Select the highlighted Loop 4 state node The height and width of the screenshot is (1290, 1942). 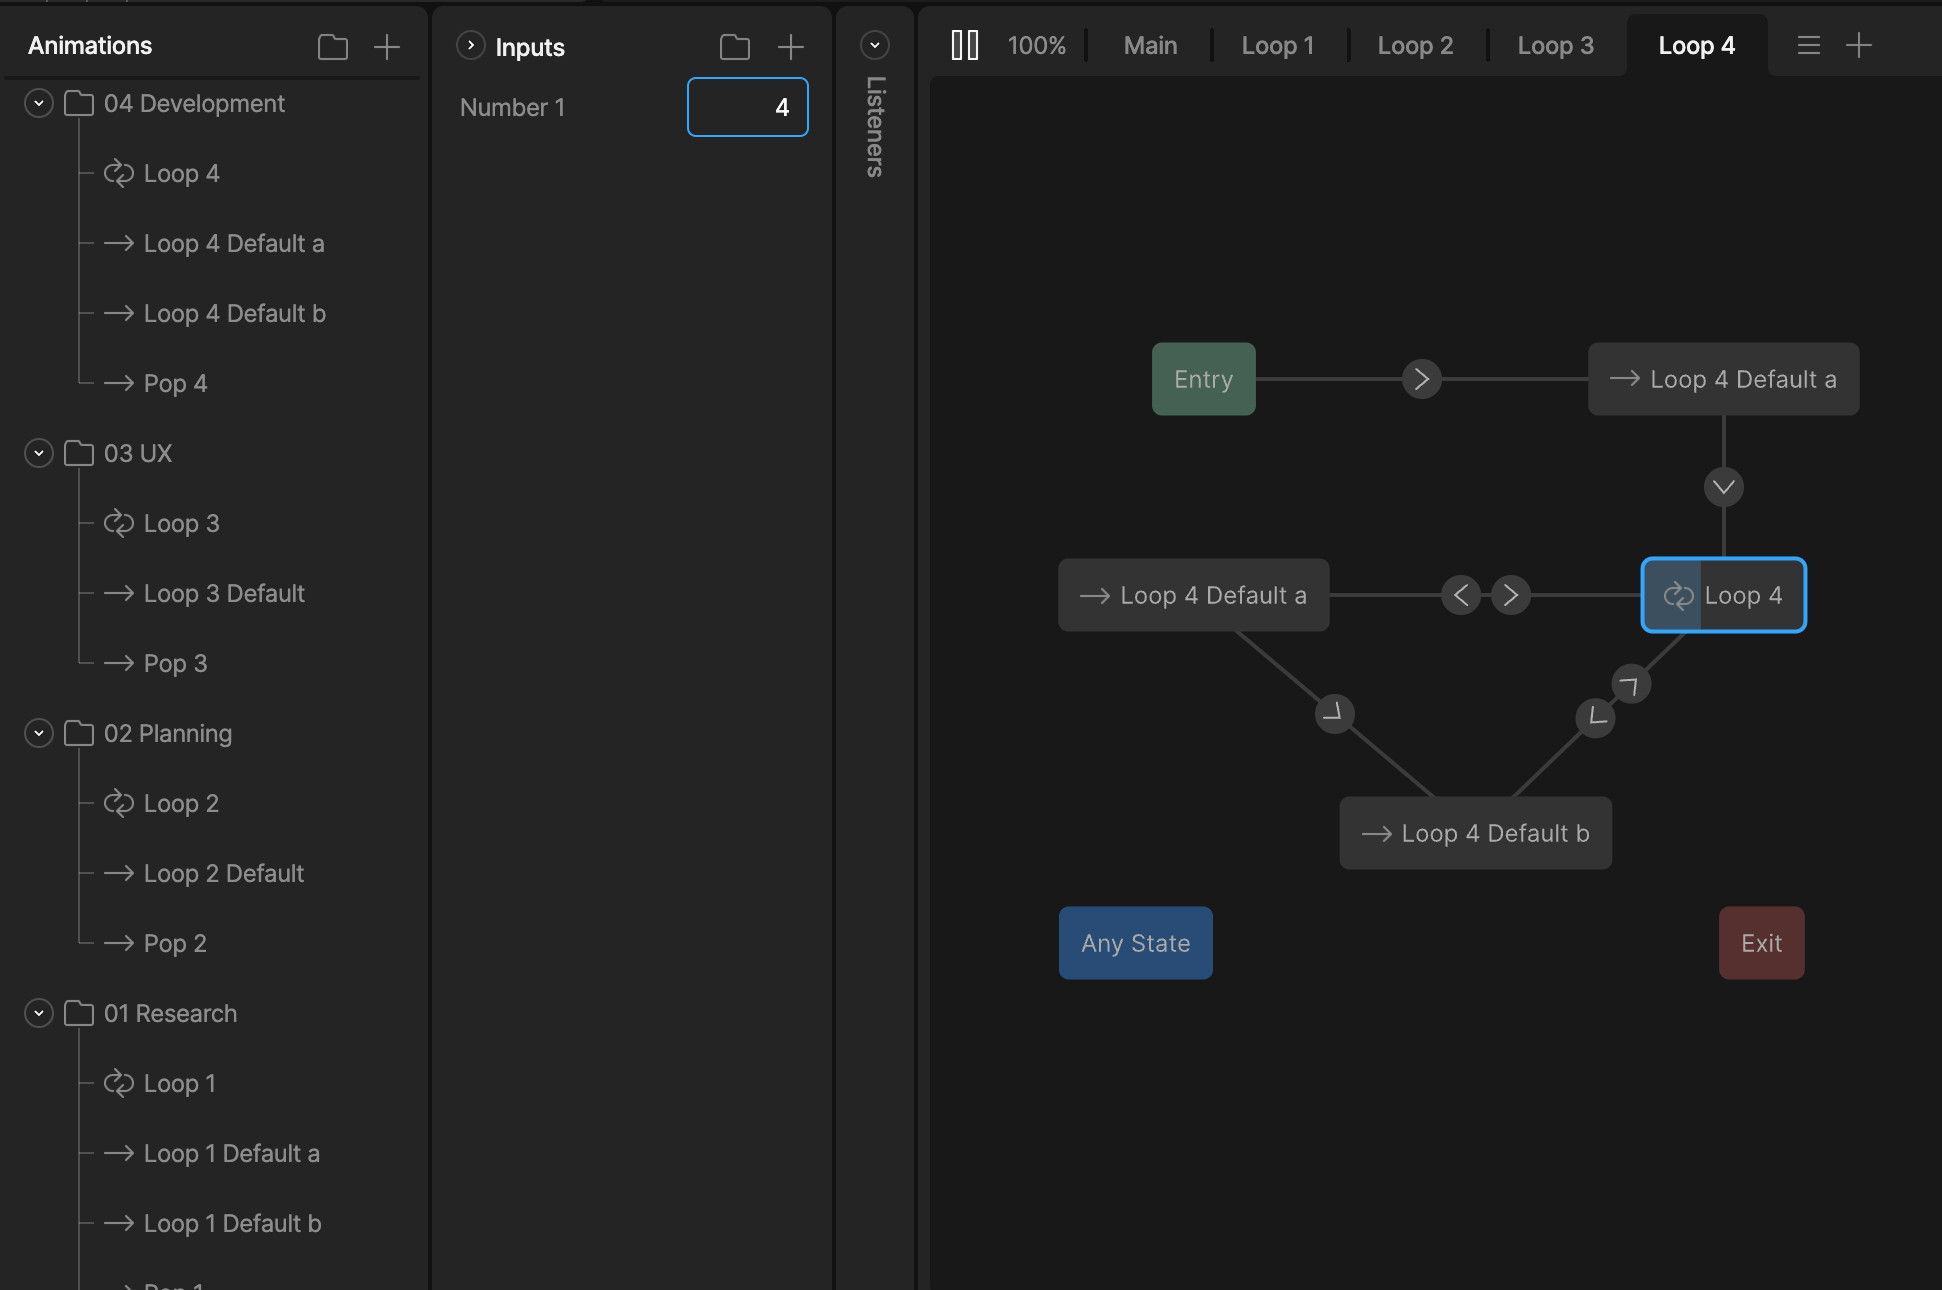1723,595
